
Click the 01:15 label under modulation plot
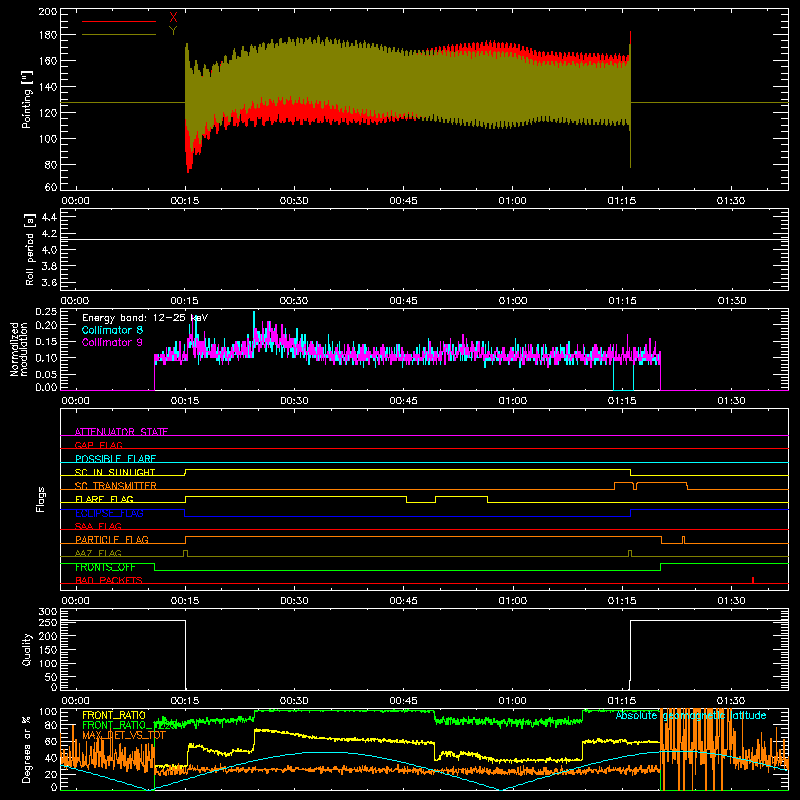point(622,401)
